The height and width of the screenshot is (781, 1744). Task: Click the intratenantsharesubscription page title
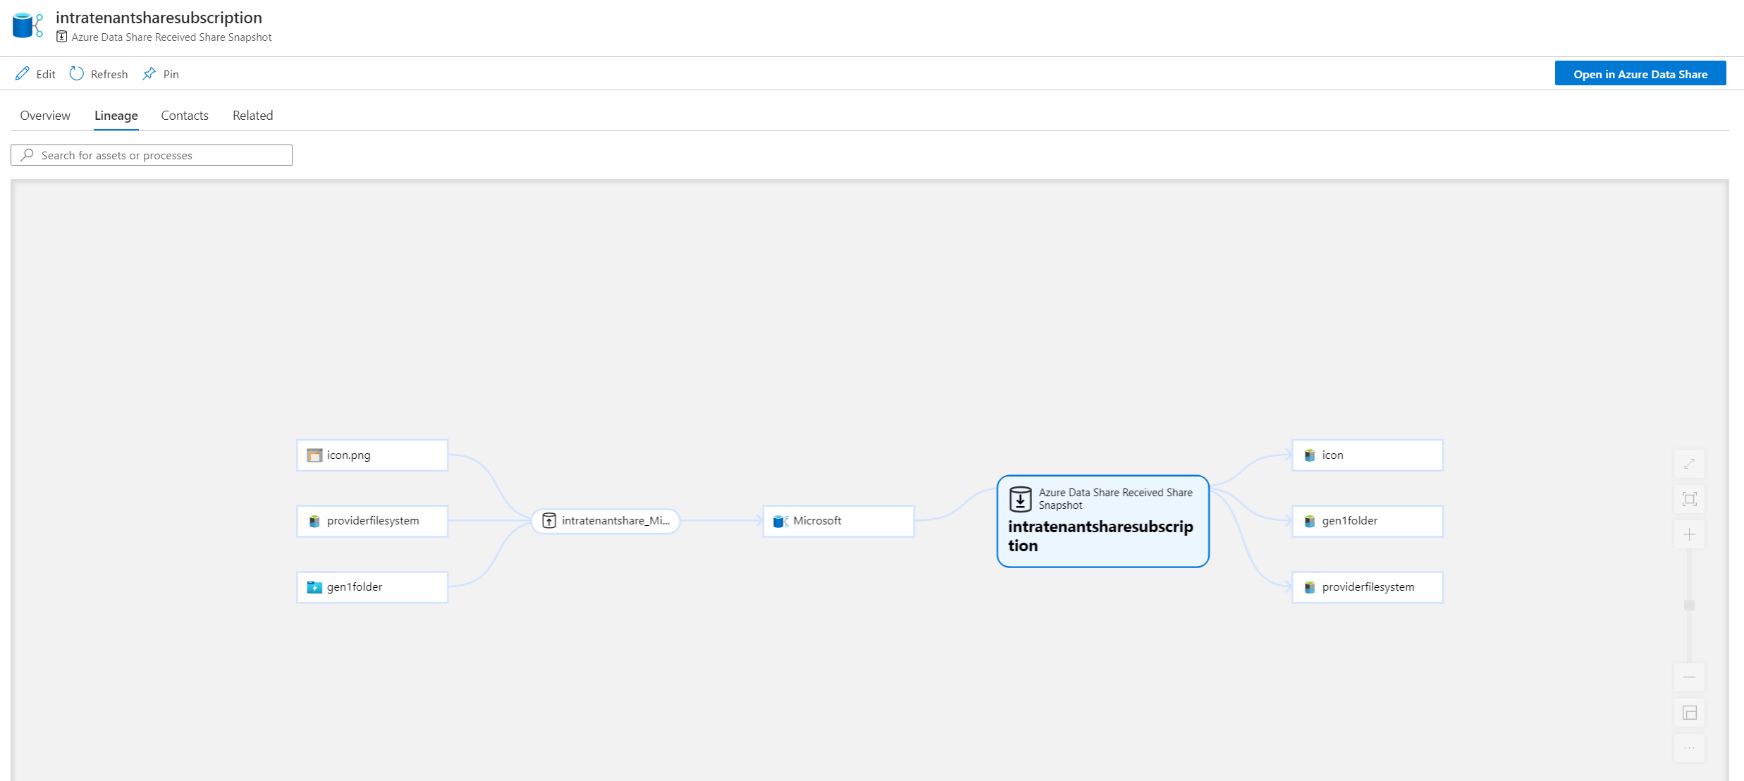(x=159, y=18)
